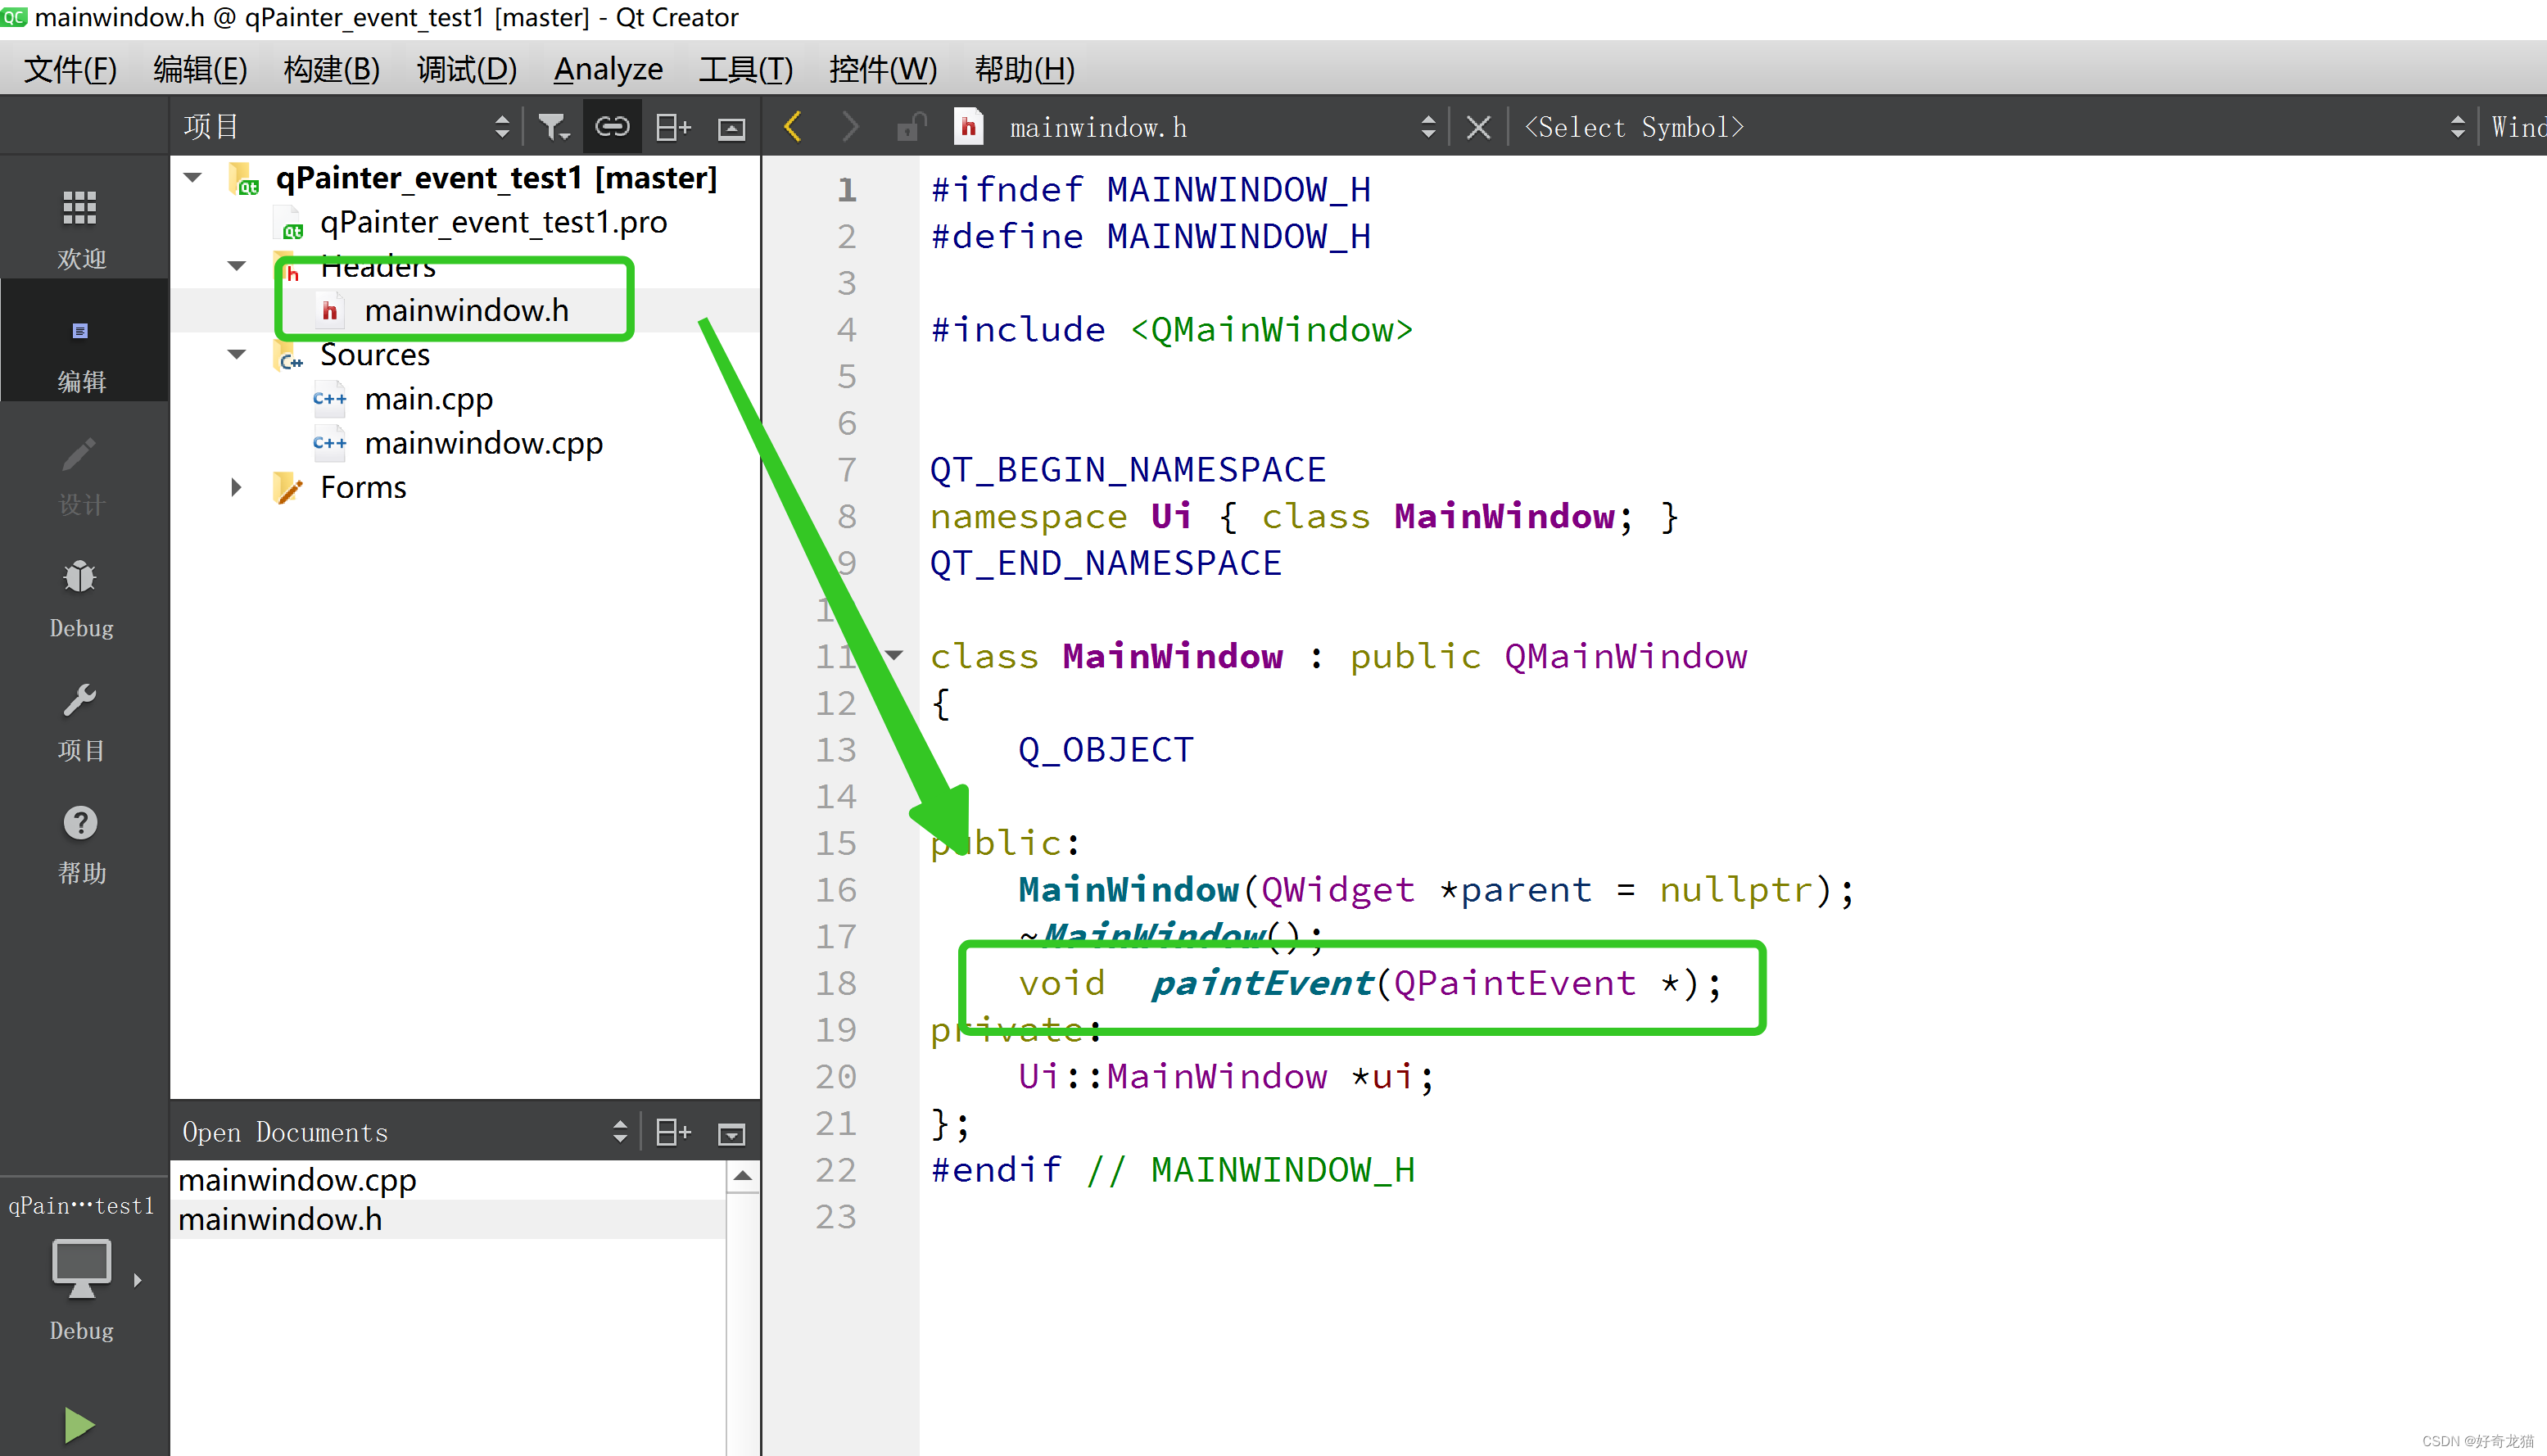The image size is (2547, 1456).
Task: Select mainwindow.cpp in Sources tree
Action: 483,442
